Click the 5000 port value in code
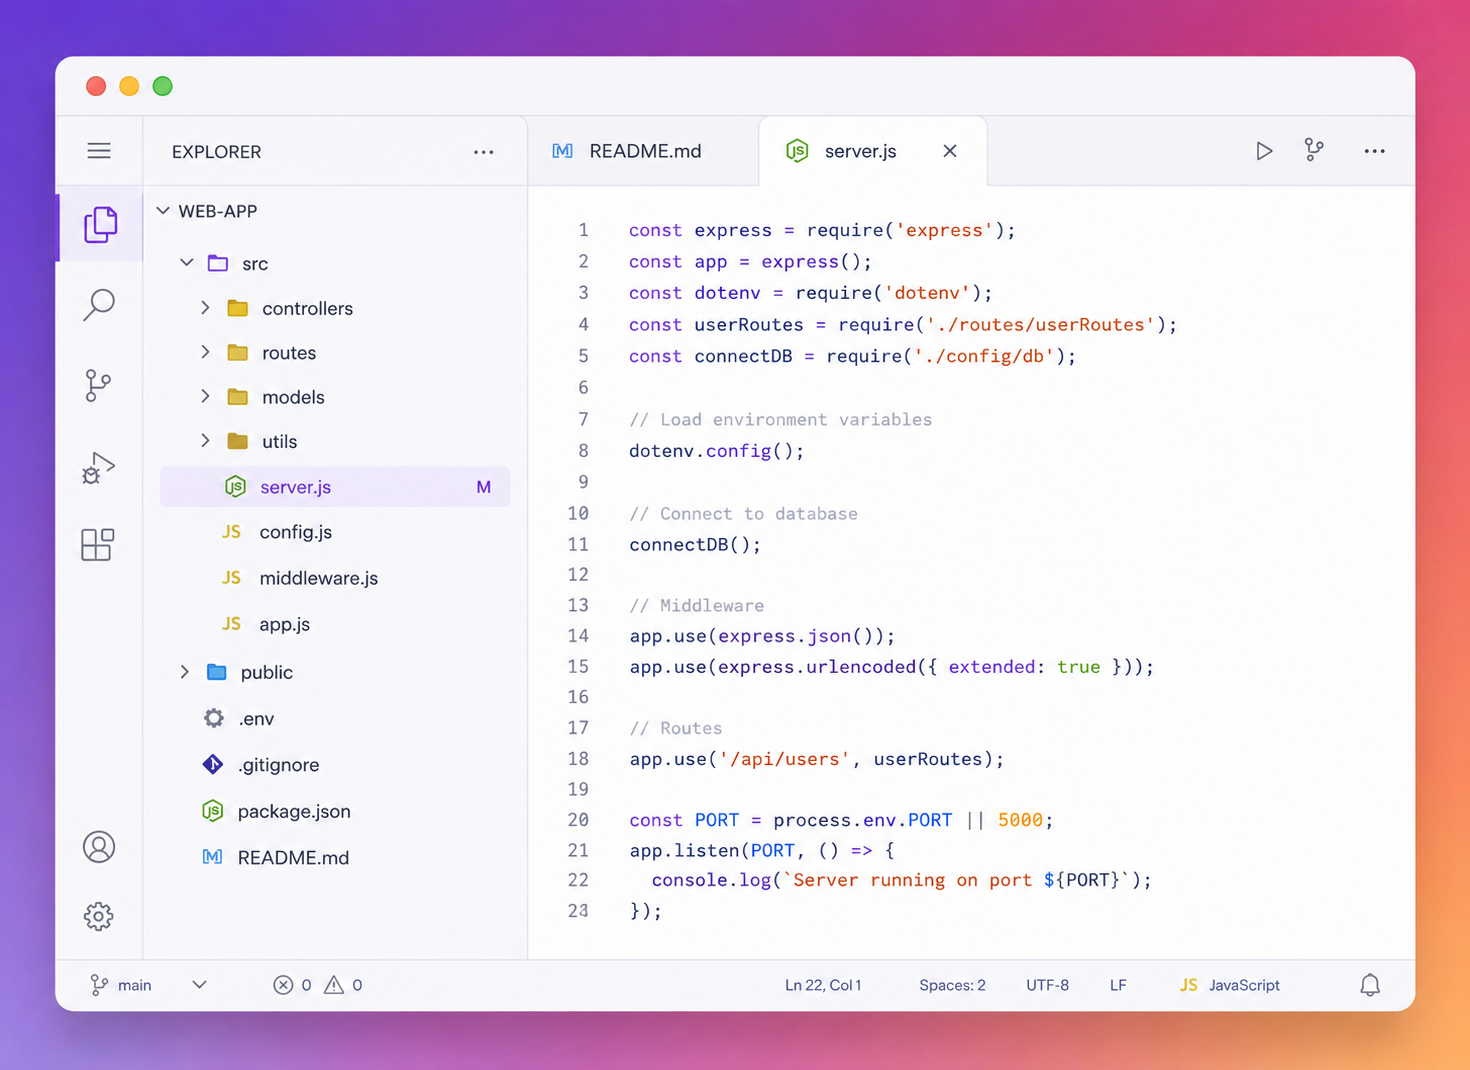1470x1070 pixels. [1020, 820]
